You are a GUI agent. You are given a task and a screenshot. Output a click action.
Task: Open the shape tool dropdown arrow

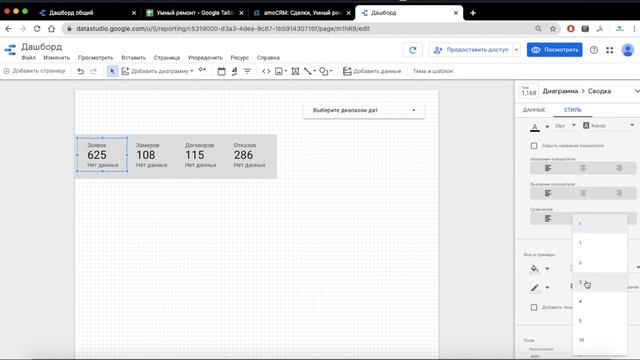331,71
